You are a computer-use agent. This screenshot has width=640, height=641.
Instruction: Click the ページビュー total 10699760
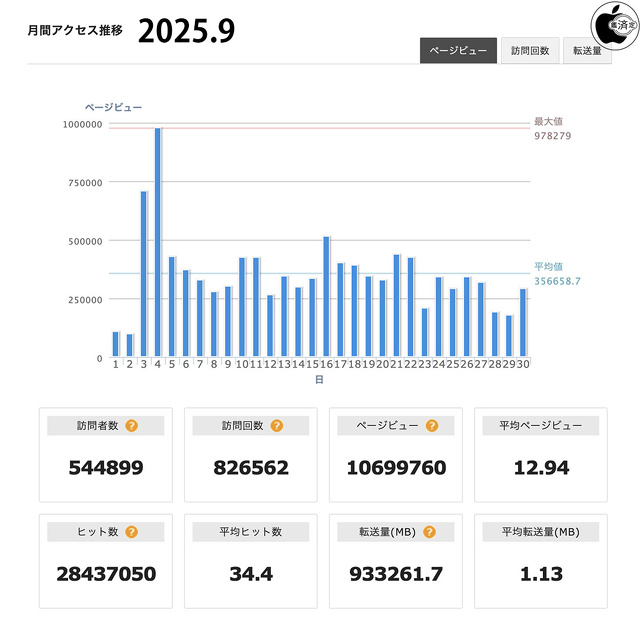[x=395, y=467]
